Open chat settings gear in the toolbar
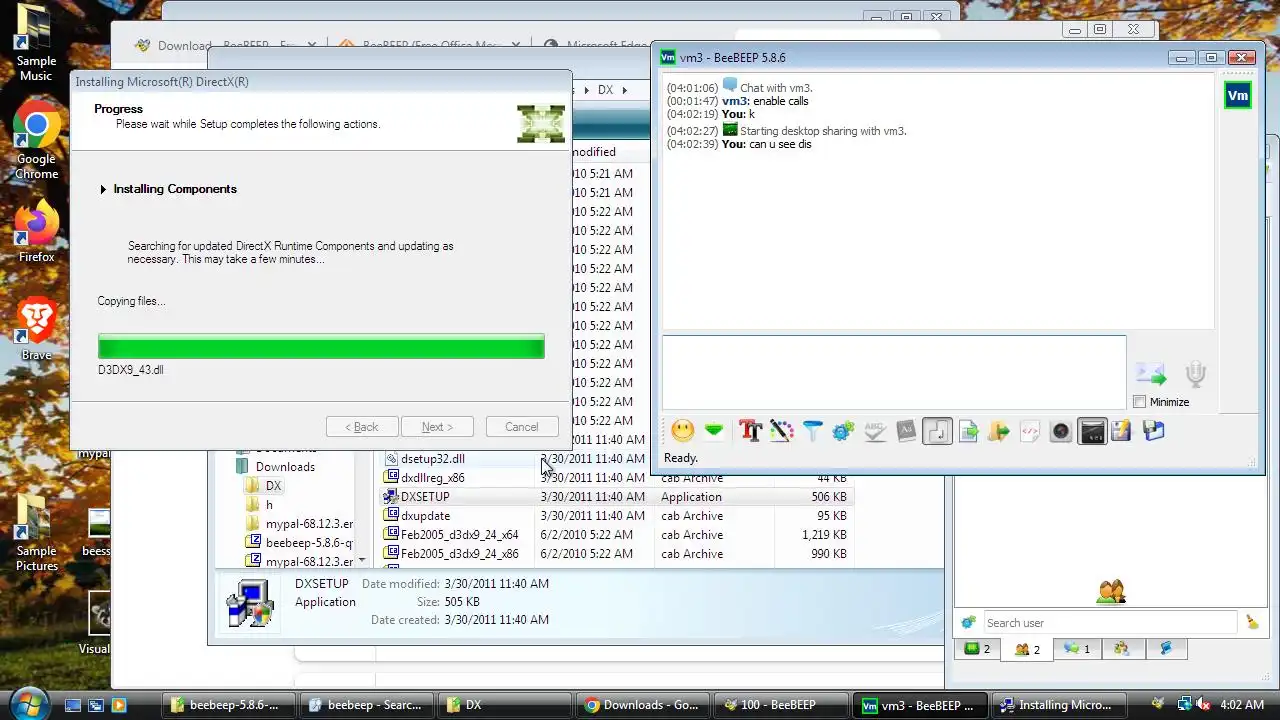The width and height of the screenshot is (1280, 720). [x=843, y=431]
